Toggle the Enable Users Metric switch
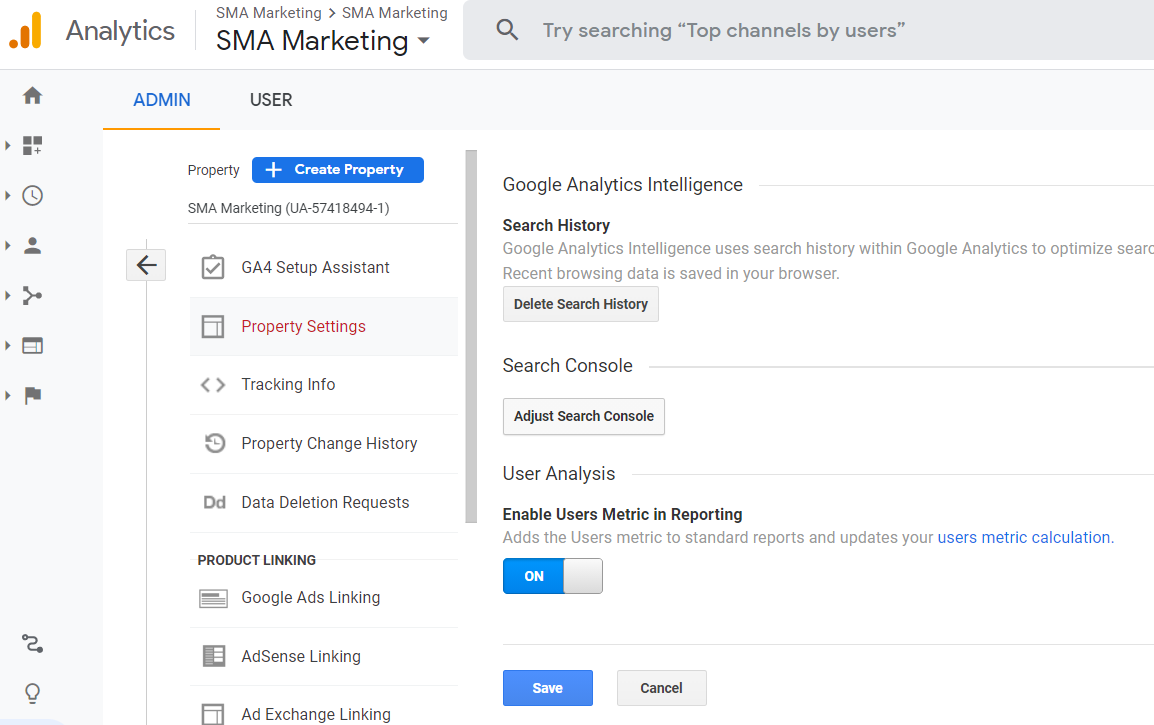 tap(552, 576)
